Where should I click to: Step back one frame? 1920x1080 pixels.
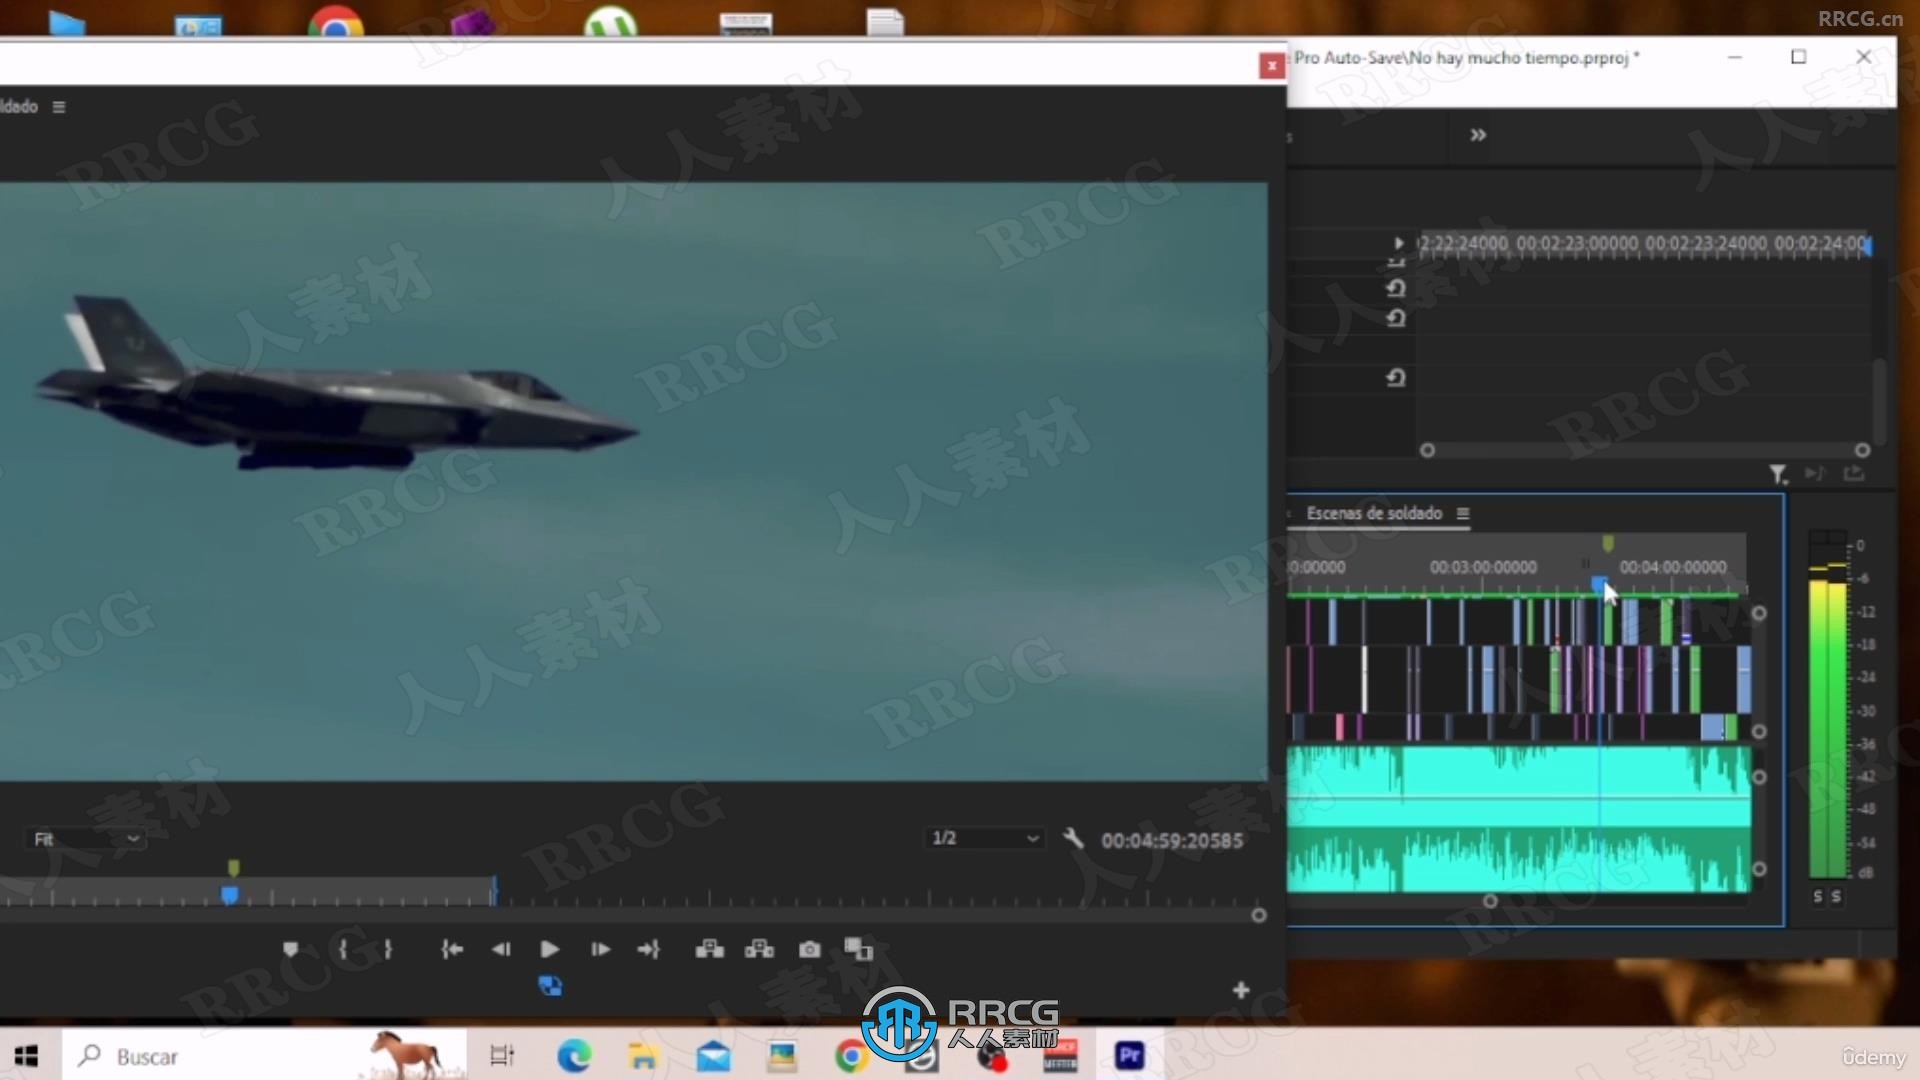[501, 949]
